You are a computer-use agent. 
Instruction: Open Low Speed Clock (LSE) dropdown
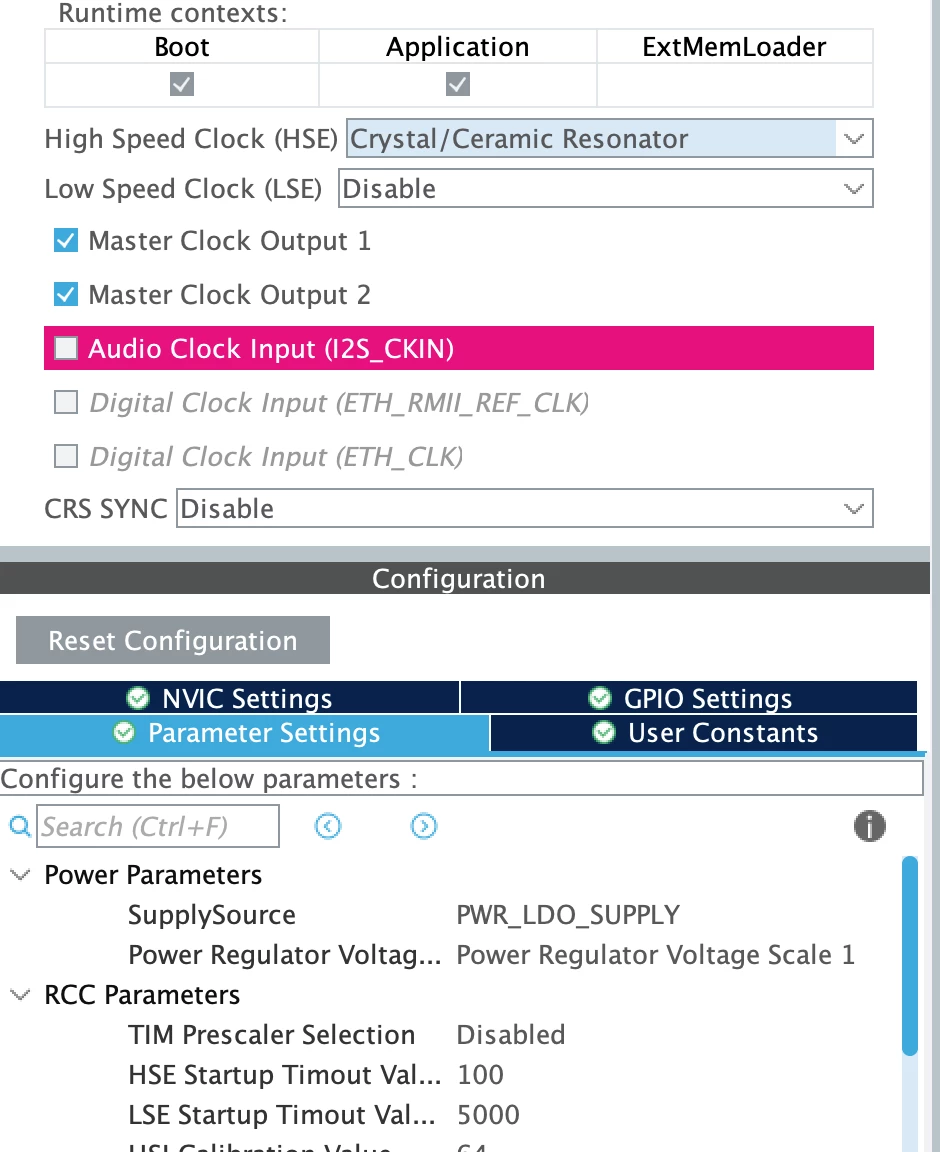tap(606, 188)
